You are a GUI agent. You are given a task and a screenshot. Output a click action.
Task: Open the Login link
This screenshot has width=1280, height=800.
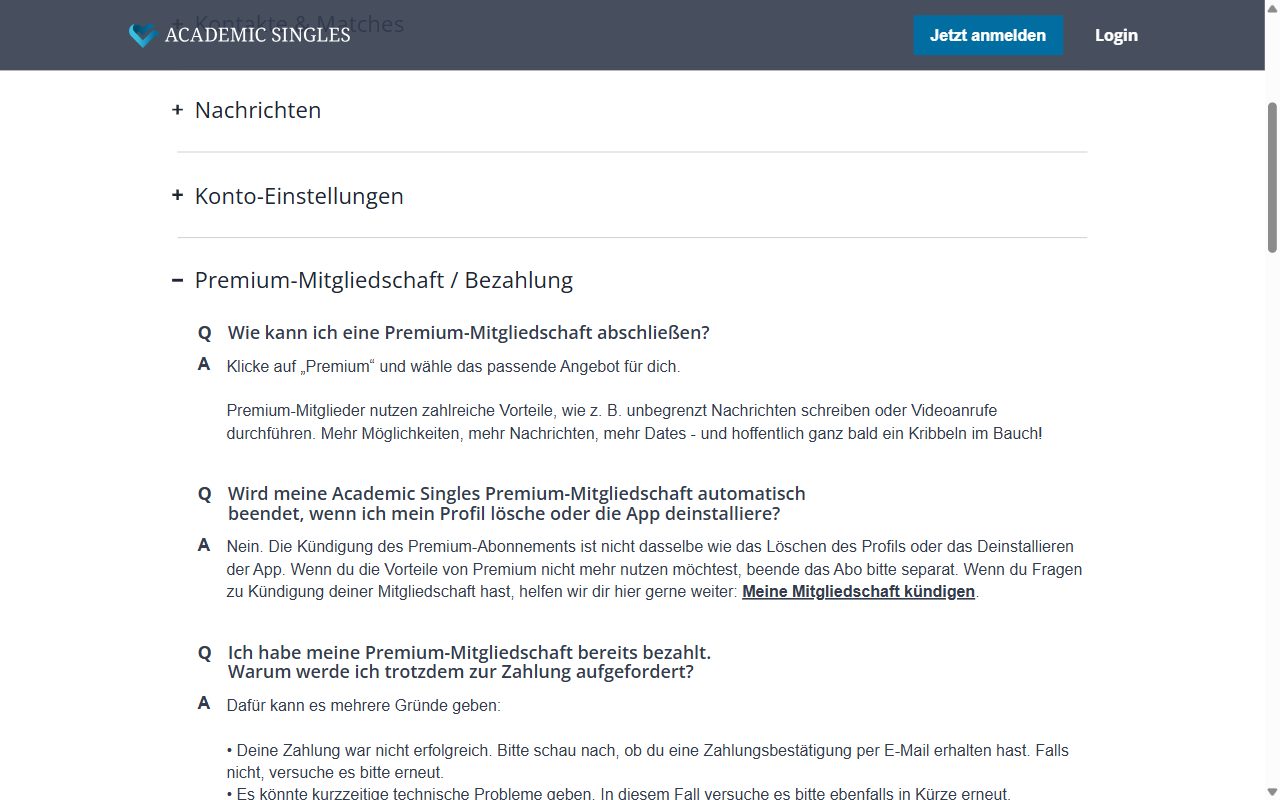(1116, 35)
